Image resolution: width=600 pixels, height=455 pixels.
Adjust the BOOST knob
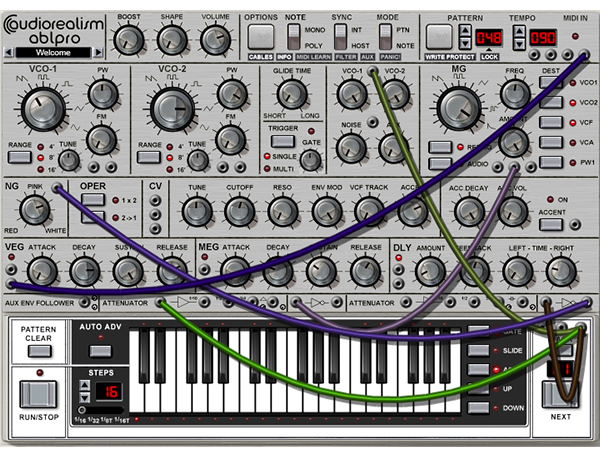129,40
